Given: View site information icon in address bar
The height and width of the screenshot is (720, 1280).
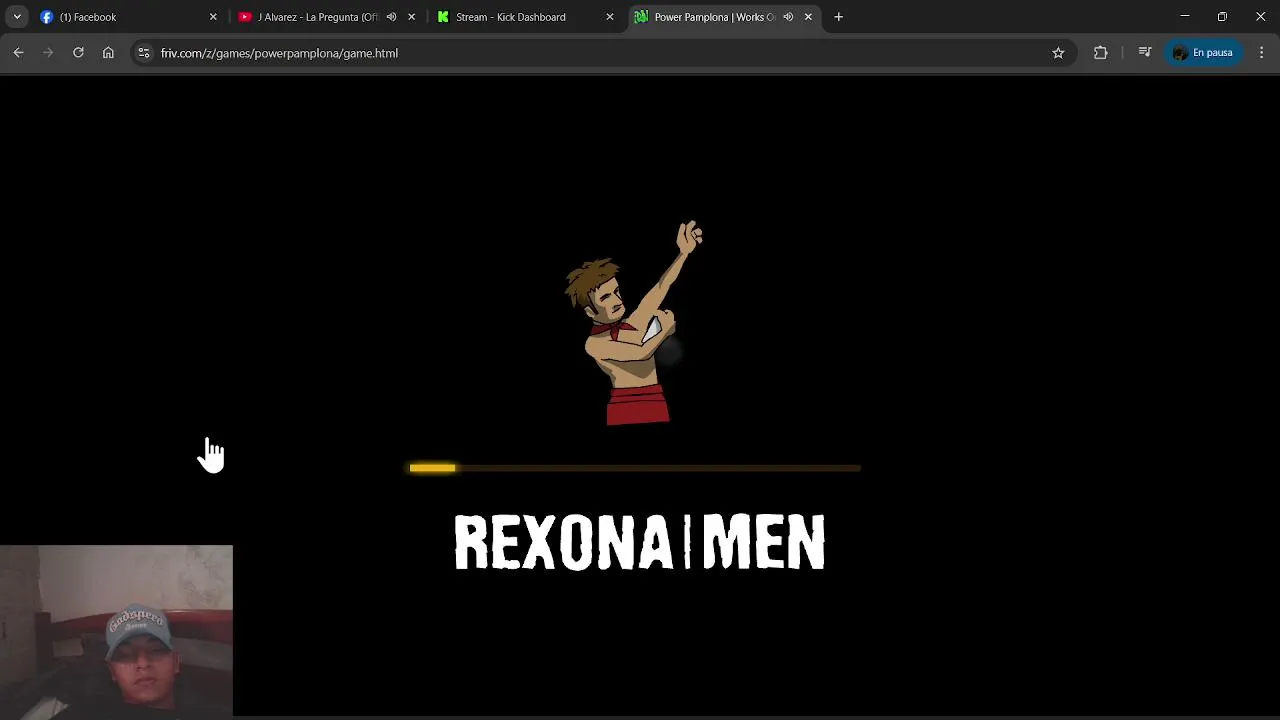Looking at the screenshot, I should click(144, 53).
